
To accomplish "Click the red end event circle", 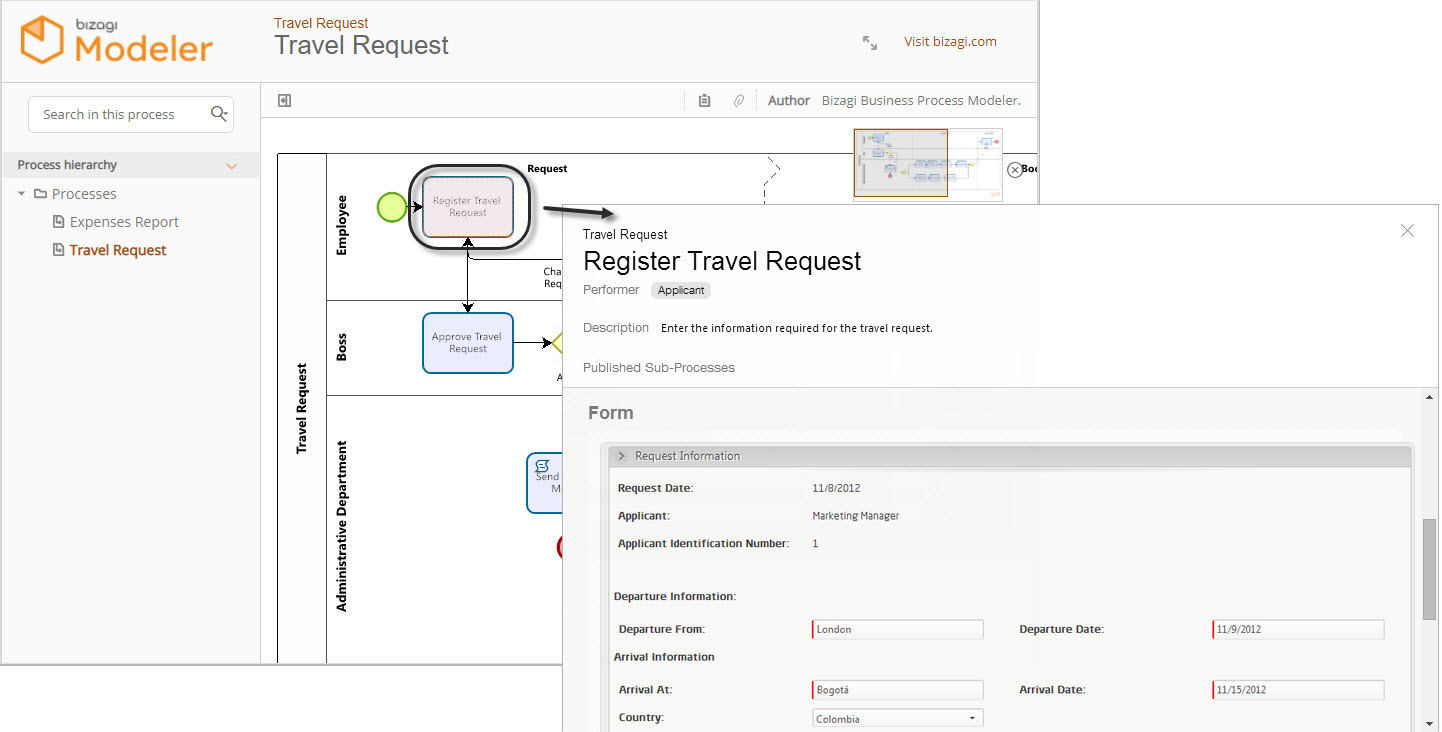I will [x=561, y=546].
